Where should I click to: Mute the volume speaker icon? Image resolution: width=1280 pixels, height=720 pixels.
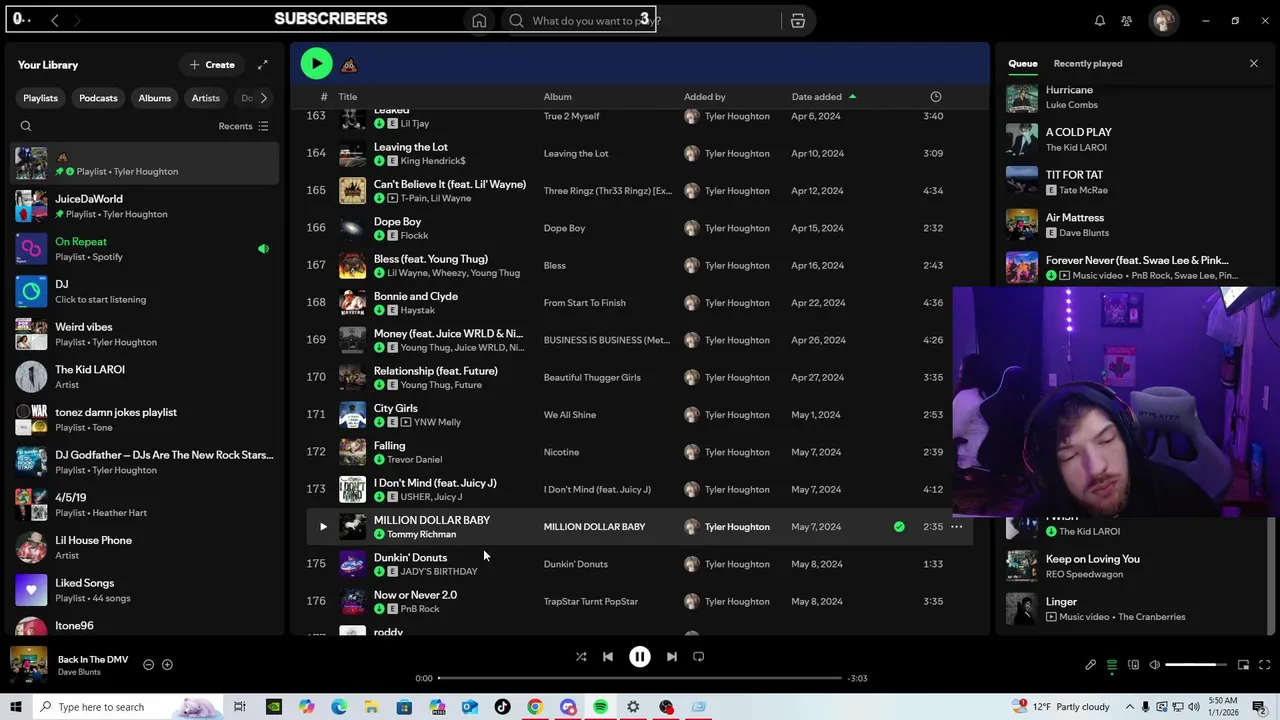pyautogui.click(x=1154, y=665)
